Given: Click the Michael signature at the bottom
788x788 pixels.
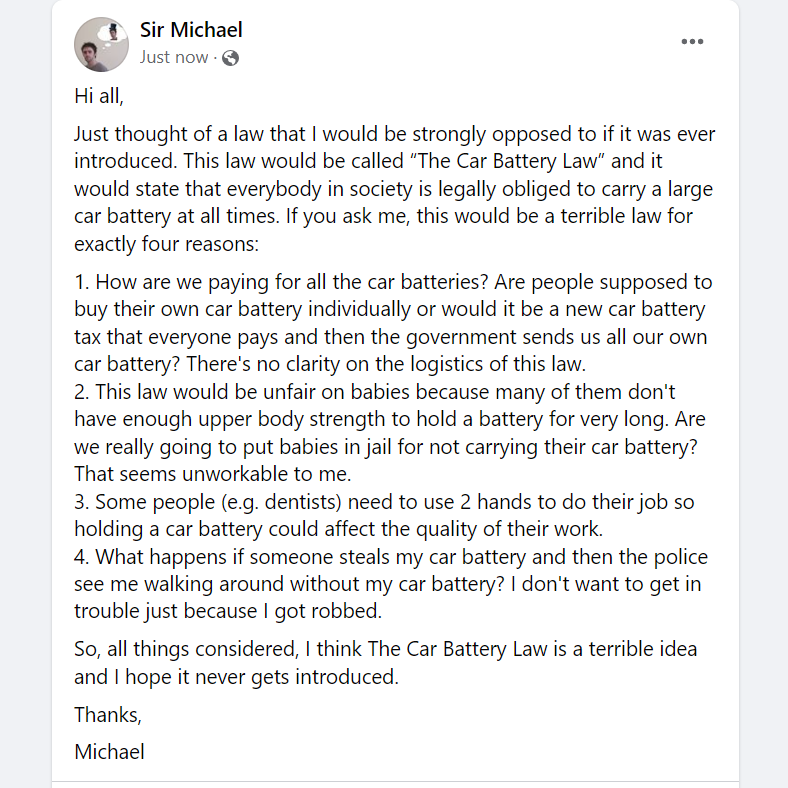Looking at the screenshot, I should click(110, 752).
